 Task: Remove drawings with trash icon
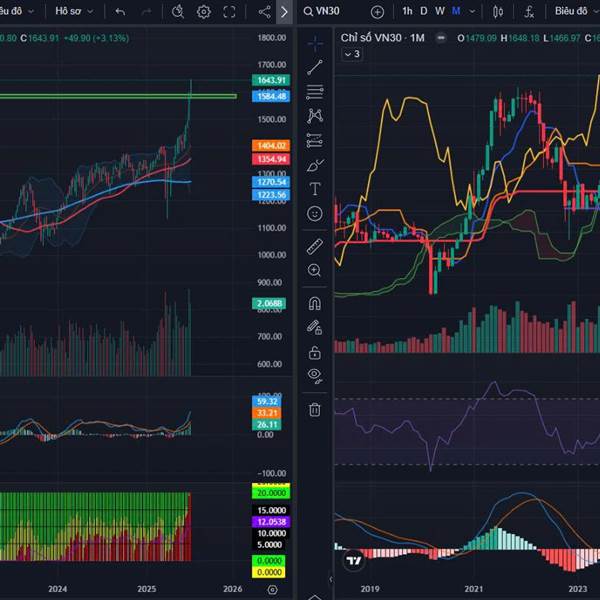315,409
